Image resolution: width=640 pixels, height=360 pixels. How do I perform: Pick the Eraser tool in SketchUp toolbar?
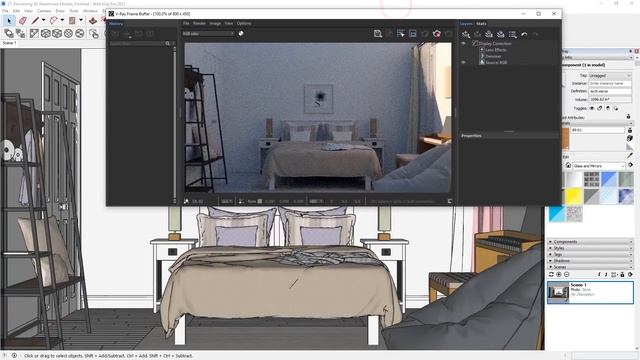click(22, 20)
